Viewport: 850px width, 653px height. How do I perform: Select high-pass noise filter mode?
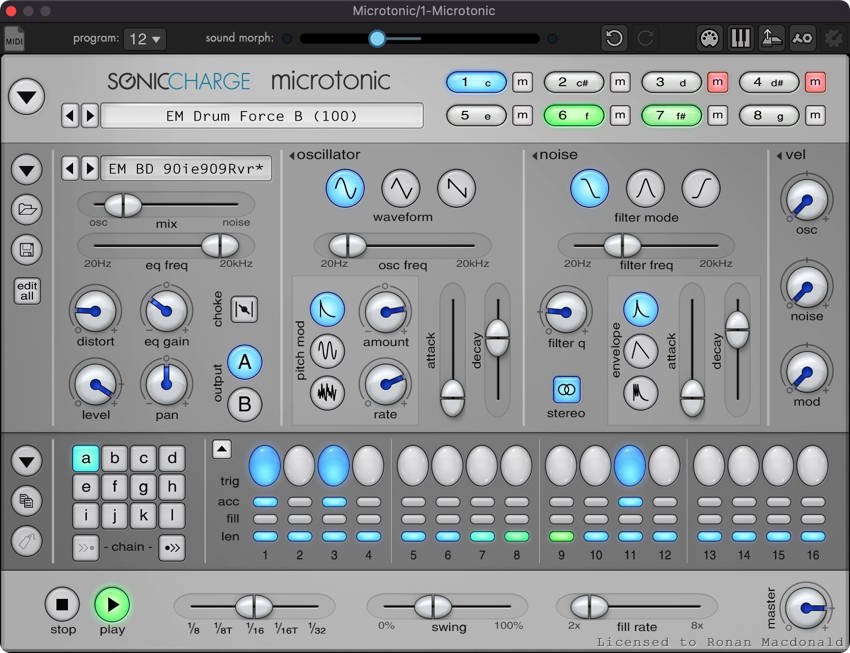(701, 188)
